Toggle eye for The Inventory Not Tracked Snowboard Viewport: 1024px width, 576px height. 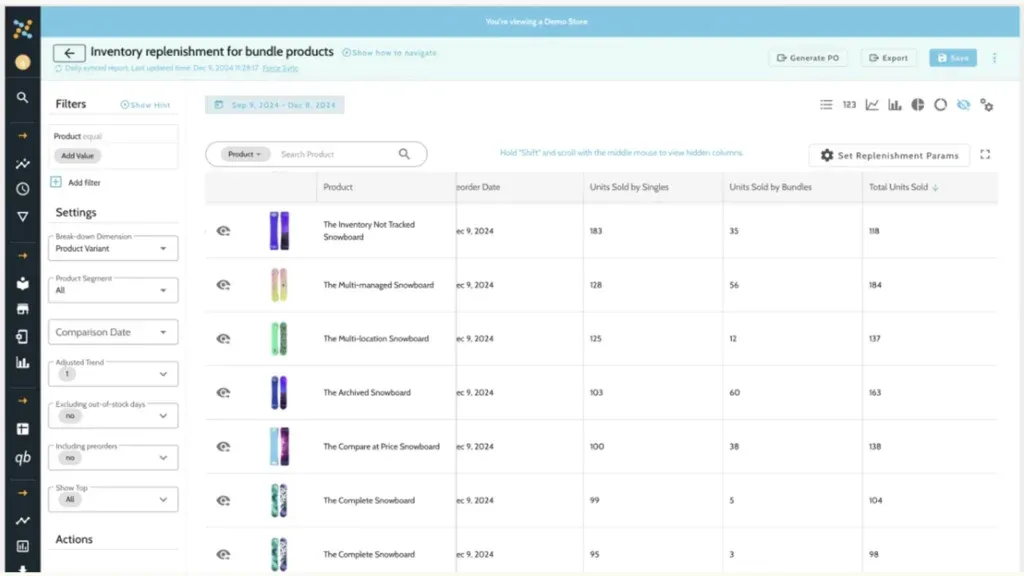[223, 231]
